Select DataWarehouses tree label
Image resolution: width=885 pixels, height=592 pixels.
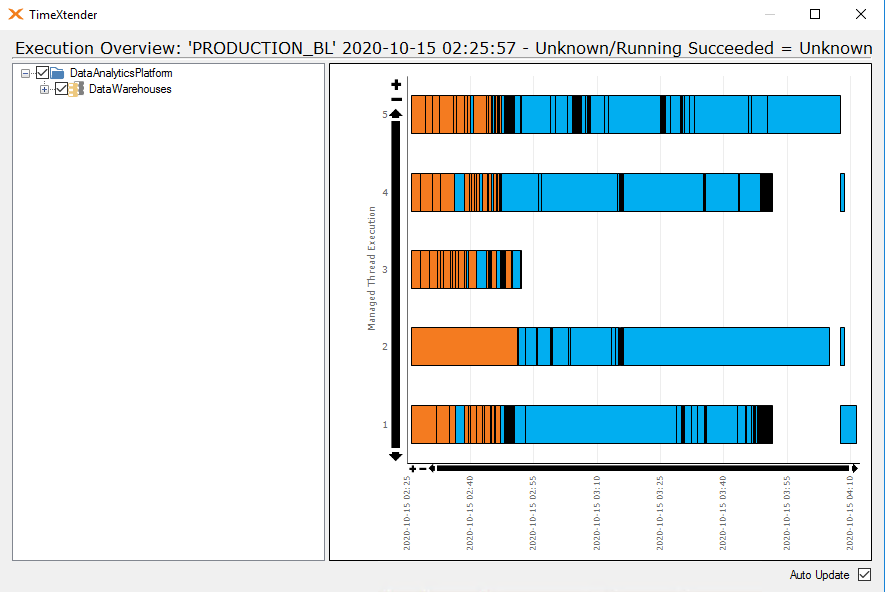[x=130, y=89]
